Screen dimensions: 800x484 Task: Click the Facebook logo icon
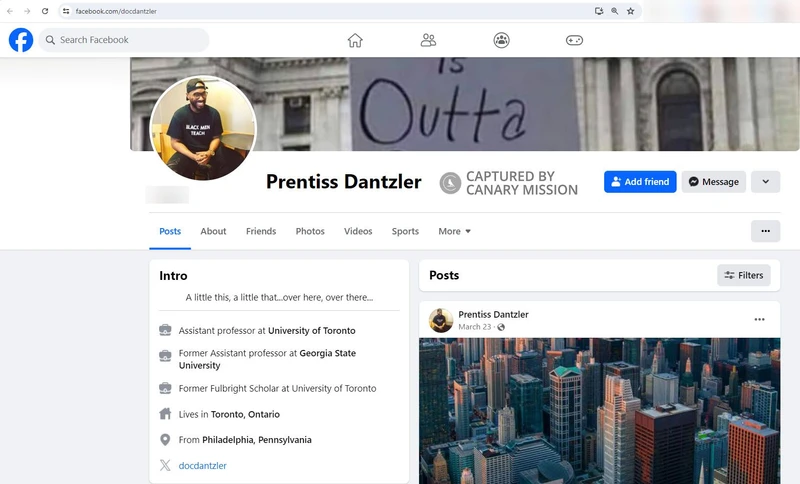[21, 40]
